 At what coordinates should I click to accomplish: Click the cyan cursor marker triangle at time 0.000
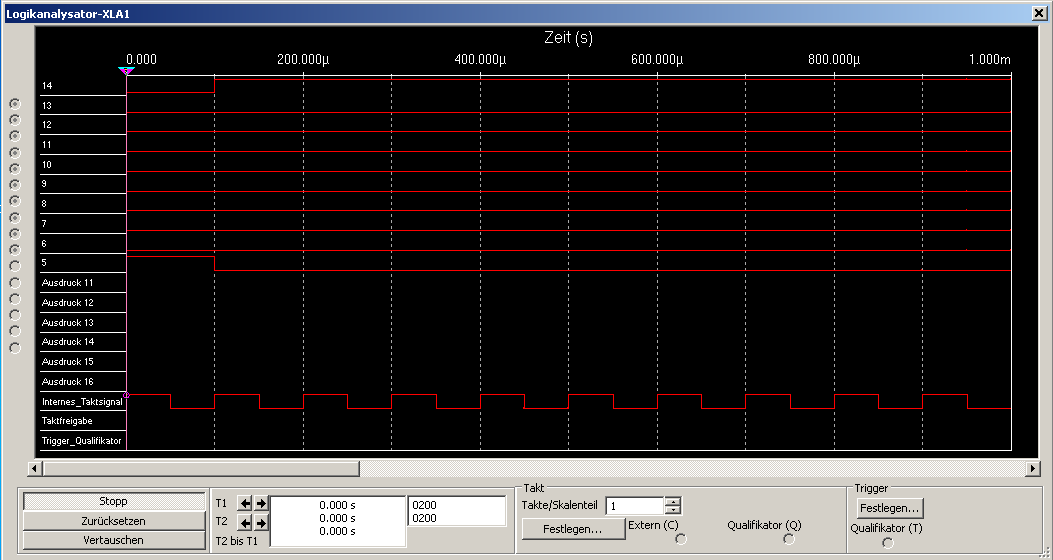(x=126, y=71)
